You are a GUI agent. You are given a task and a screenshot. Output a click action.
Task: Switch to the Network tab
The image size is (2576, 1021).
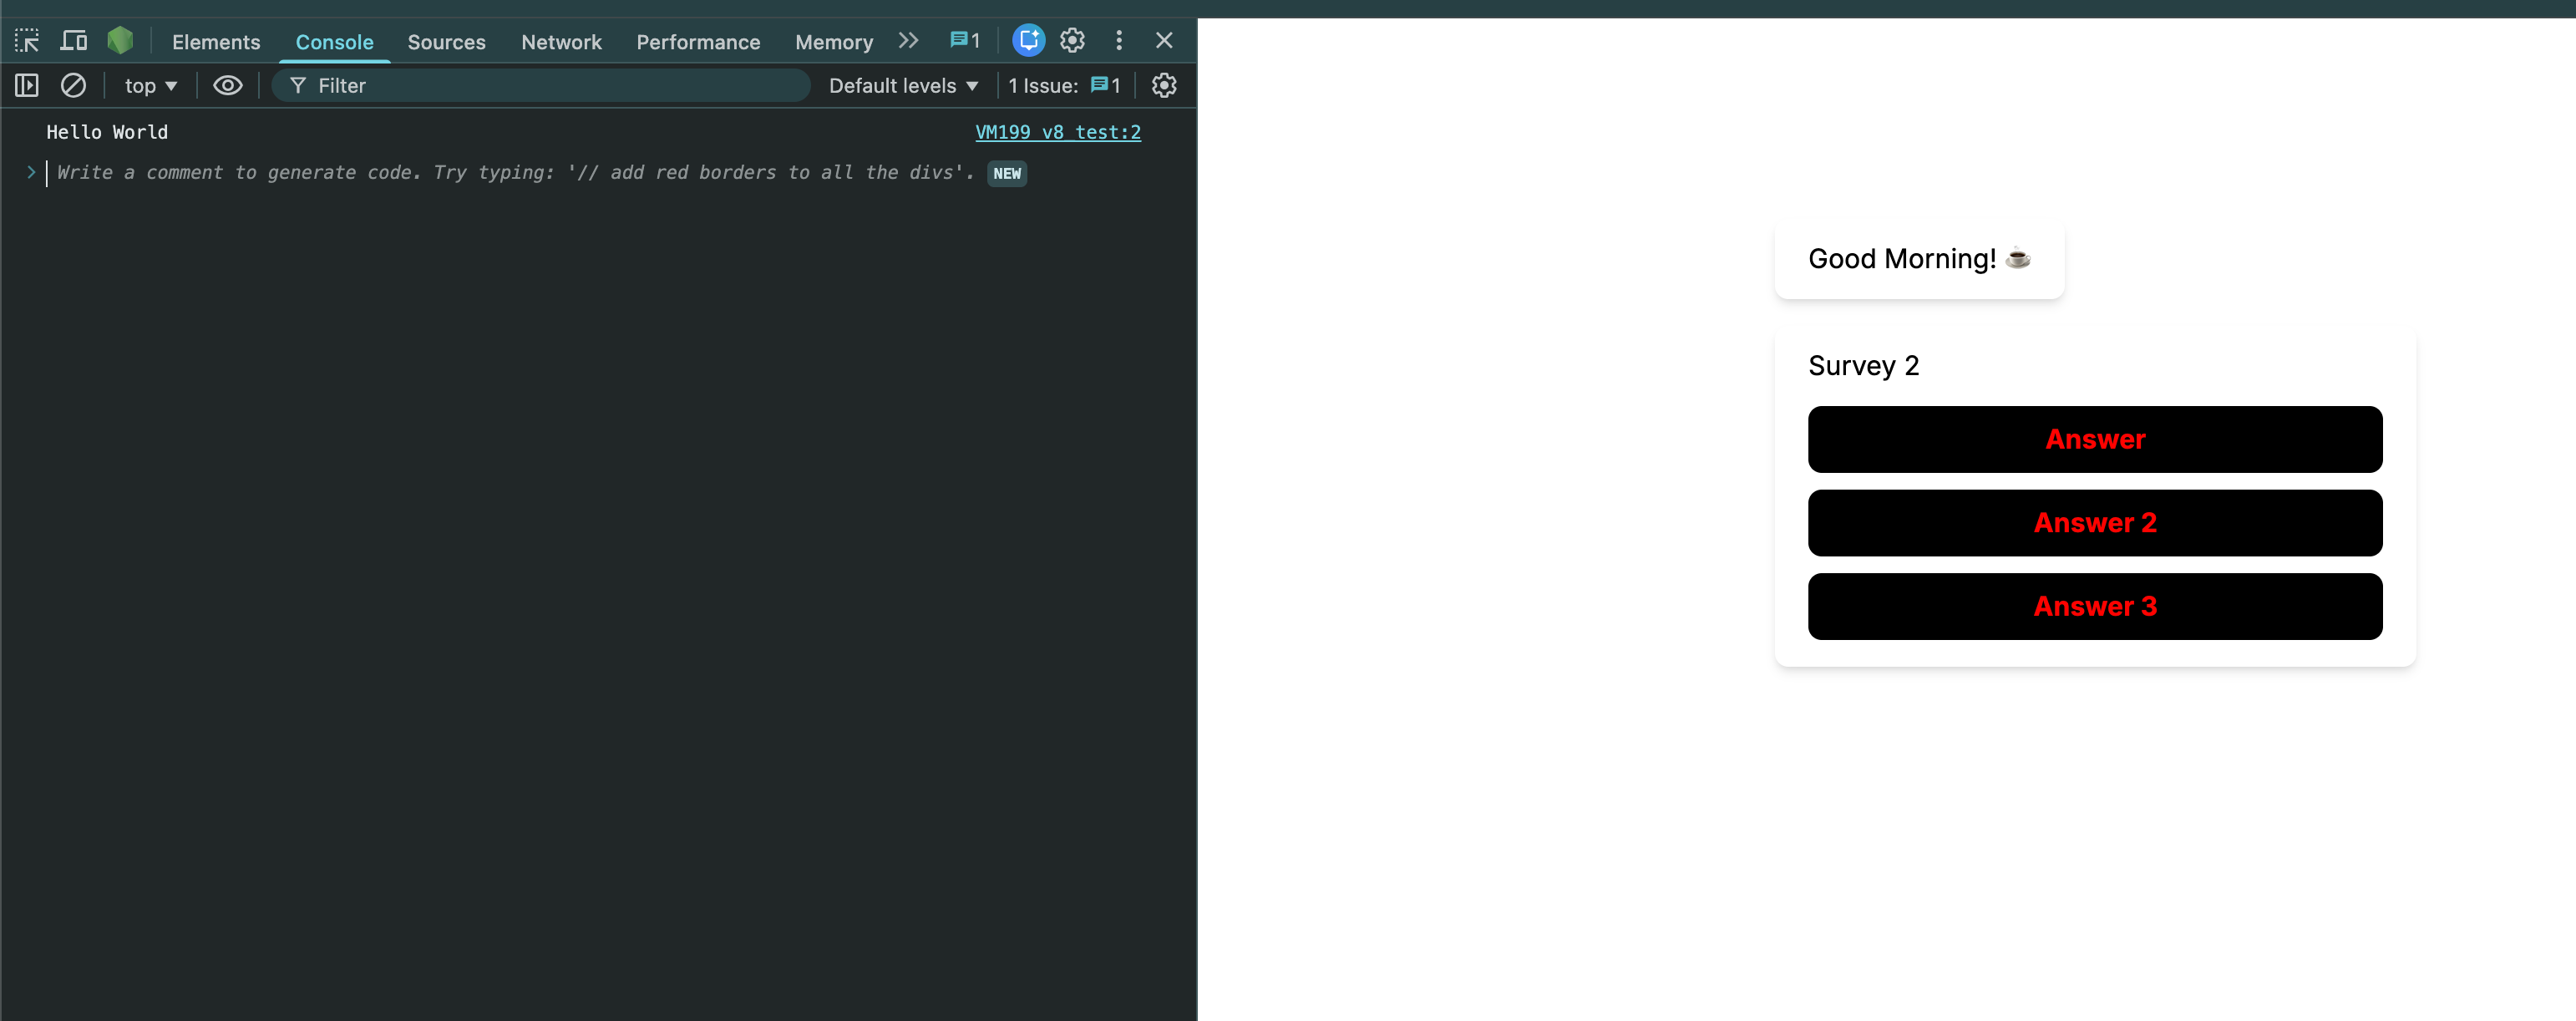pyautogui.click(x=561, y=42)
